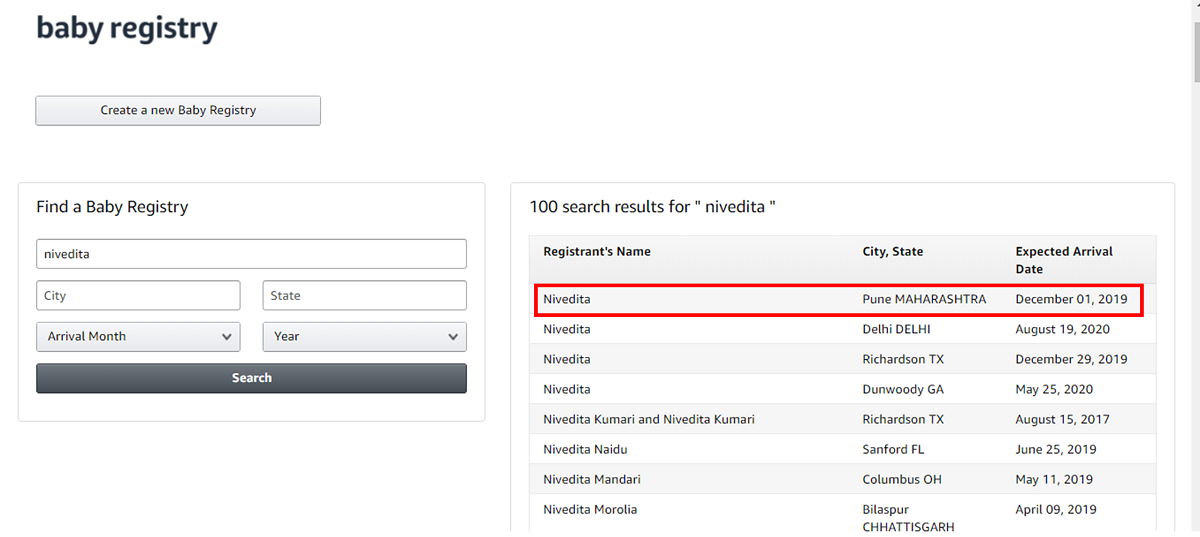This screenshot has width=1200, height=537.
Task: Click date May 25, 2020
Action: [x=1054, y=389]
